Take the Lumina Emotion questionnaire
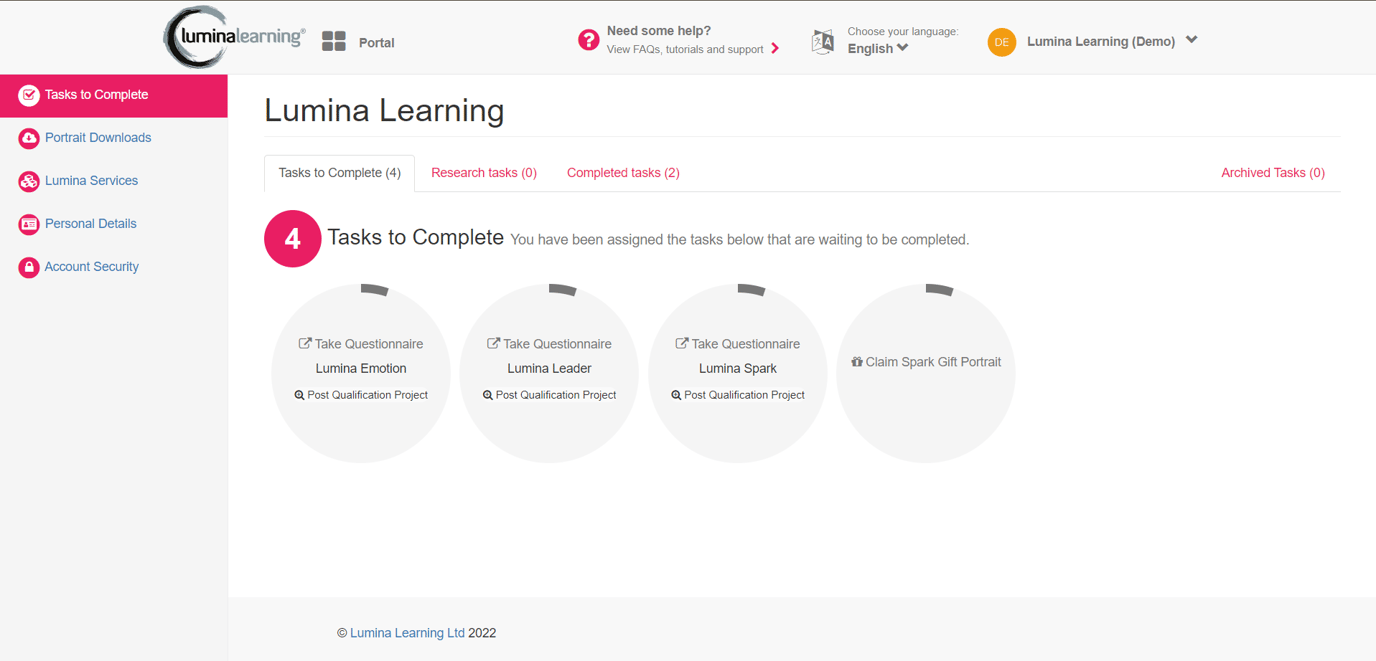Screen dimensions: 1376x661 (x=361, y=344)
